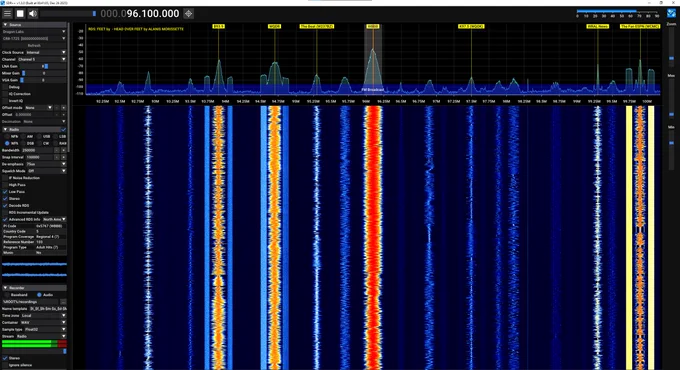The width and height of the screenshot is (680, 370).
Task: Open Squelch Mode dropdown
Action: point(47,171)
